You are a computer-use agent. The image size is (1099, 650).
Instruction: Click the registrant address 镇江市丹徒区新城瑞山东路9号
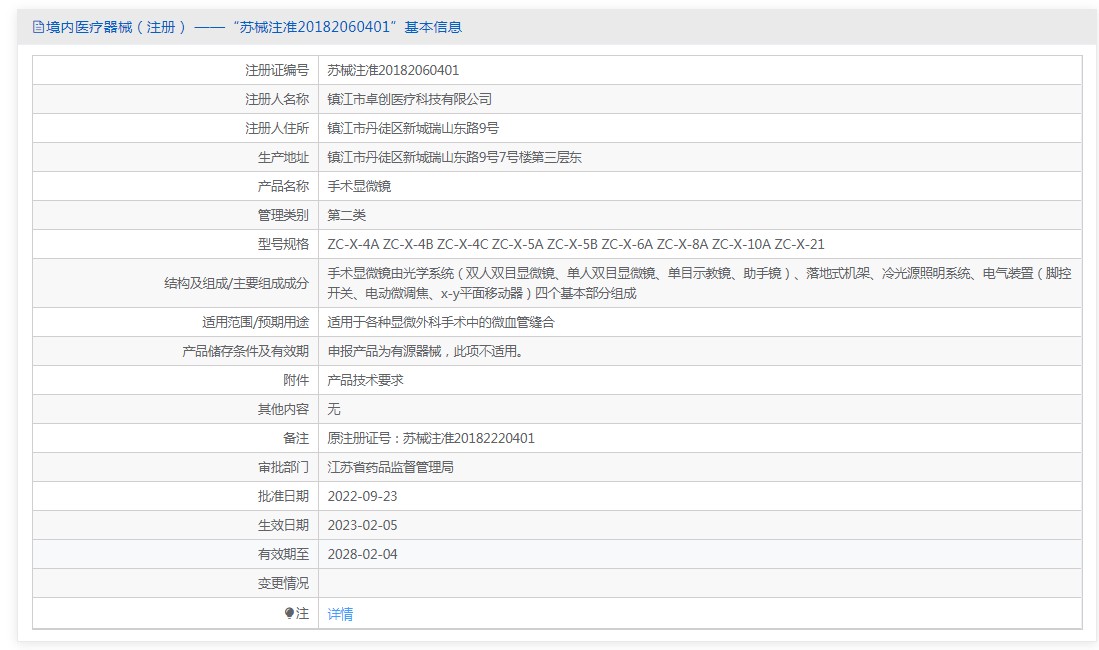pos(413,128)
